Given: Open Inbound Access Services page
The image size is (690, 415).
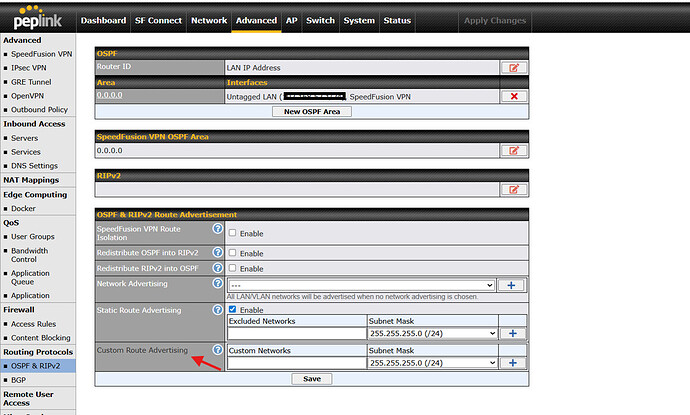Looking at the screenshot, I should coord(26,152).
